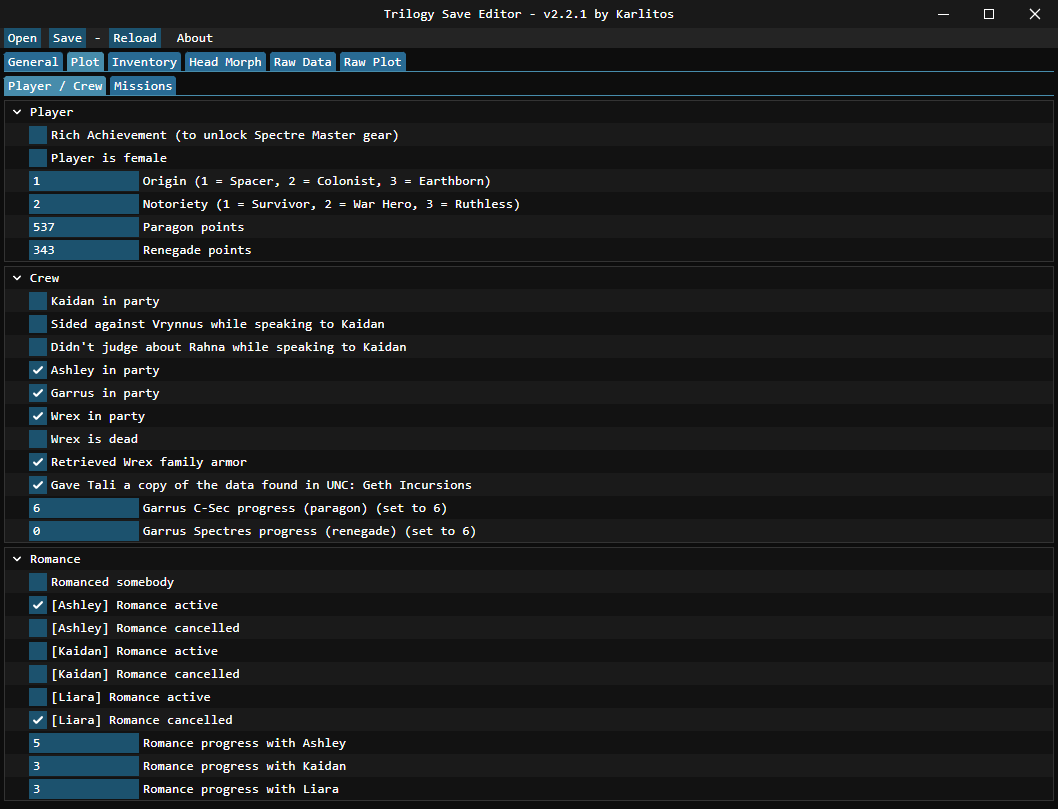
Task: Edit Romance progress with Liara field
Action: tap(84, 789)
